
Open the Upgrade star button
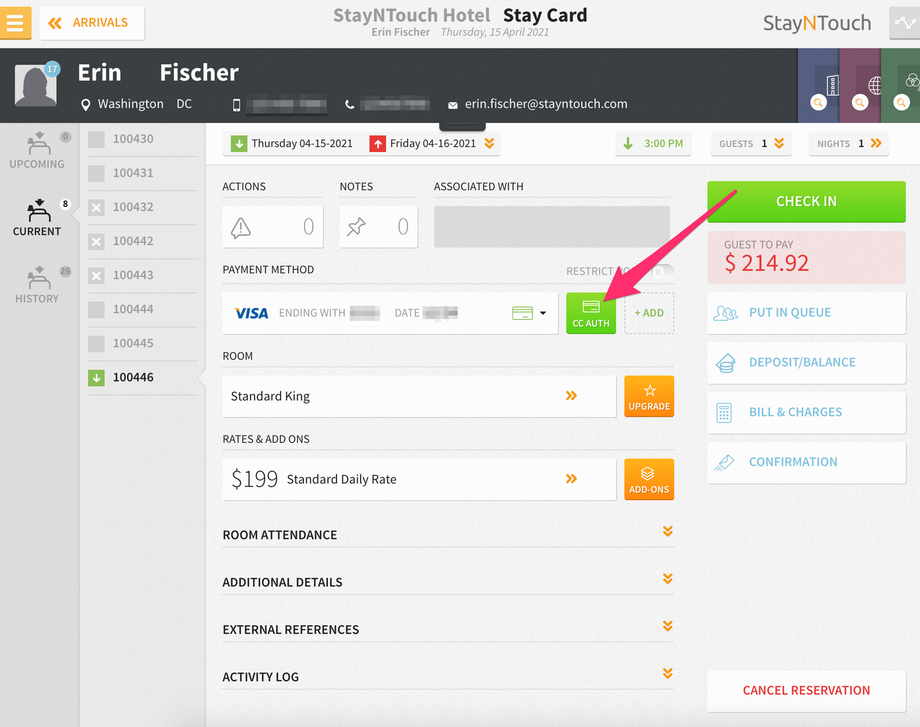click(649, 397)
